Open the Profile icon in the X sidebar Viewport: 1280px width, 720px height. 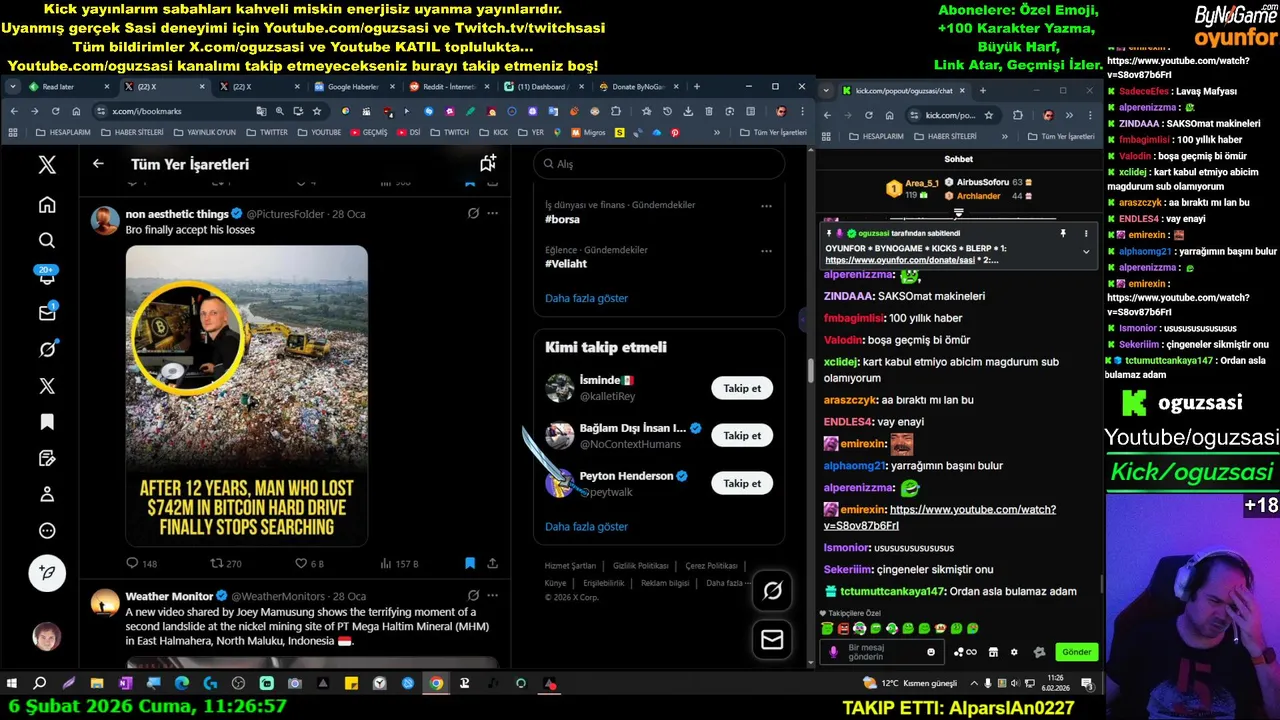tap(47, 494)
